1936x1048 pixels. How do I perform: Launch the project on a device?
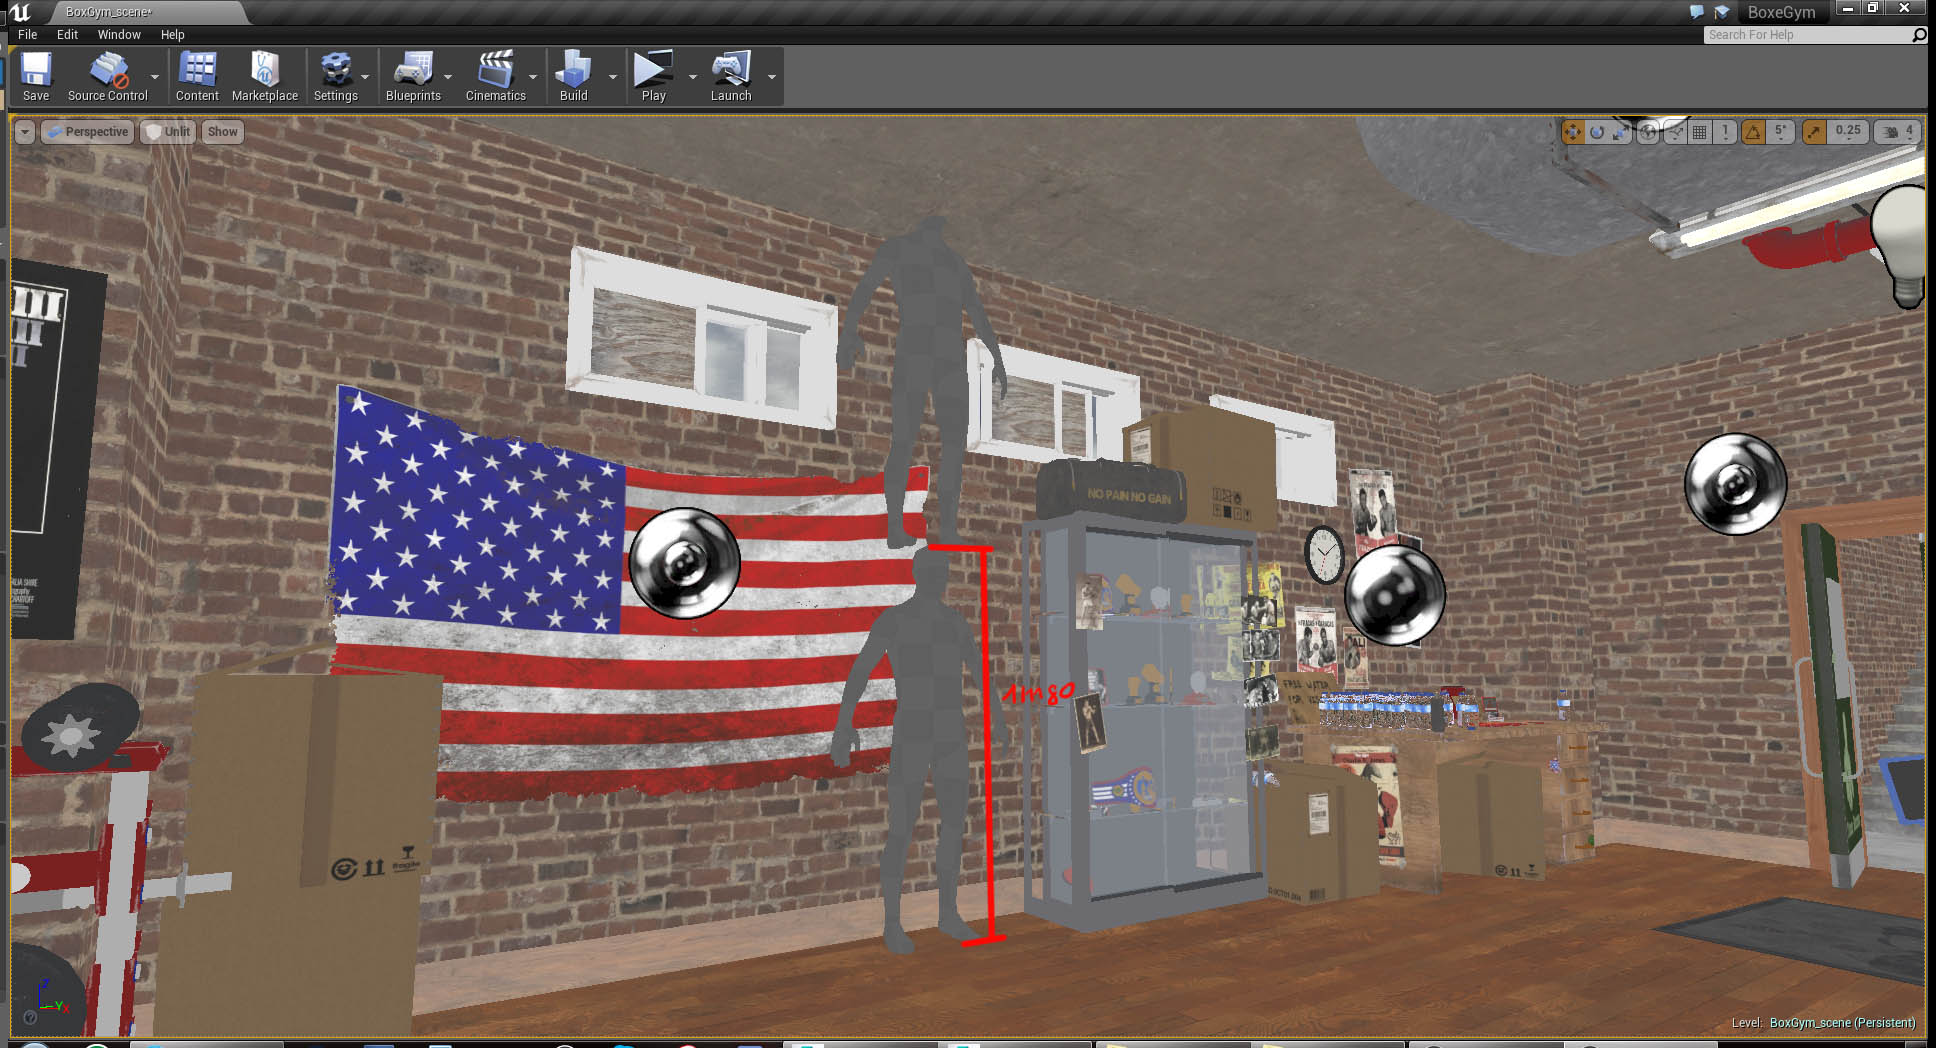coord(731,77)
